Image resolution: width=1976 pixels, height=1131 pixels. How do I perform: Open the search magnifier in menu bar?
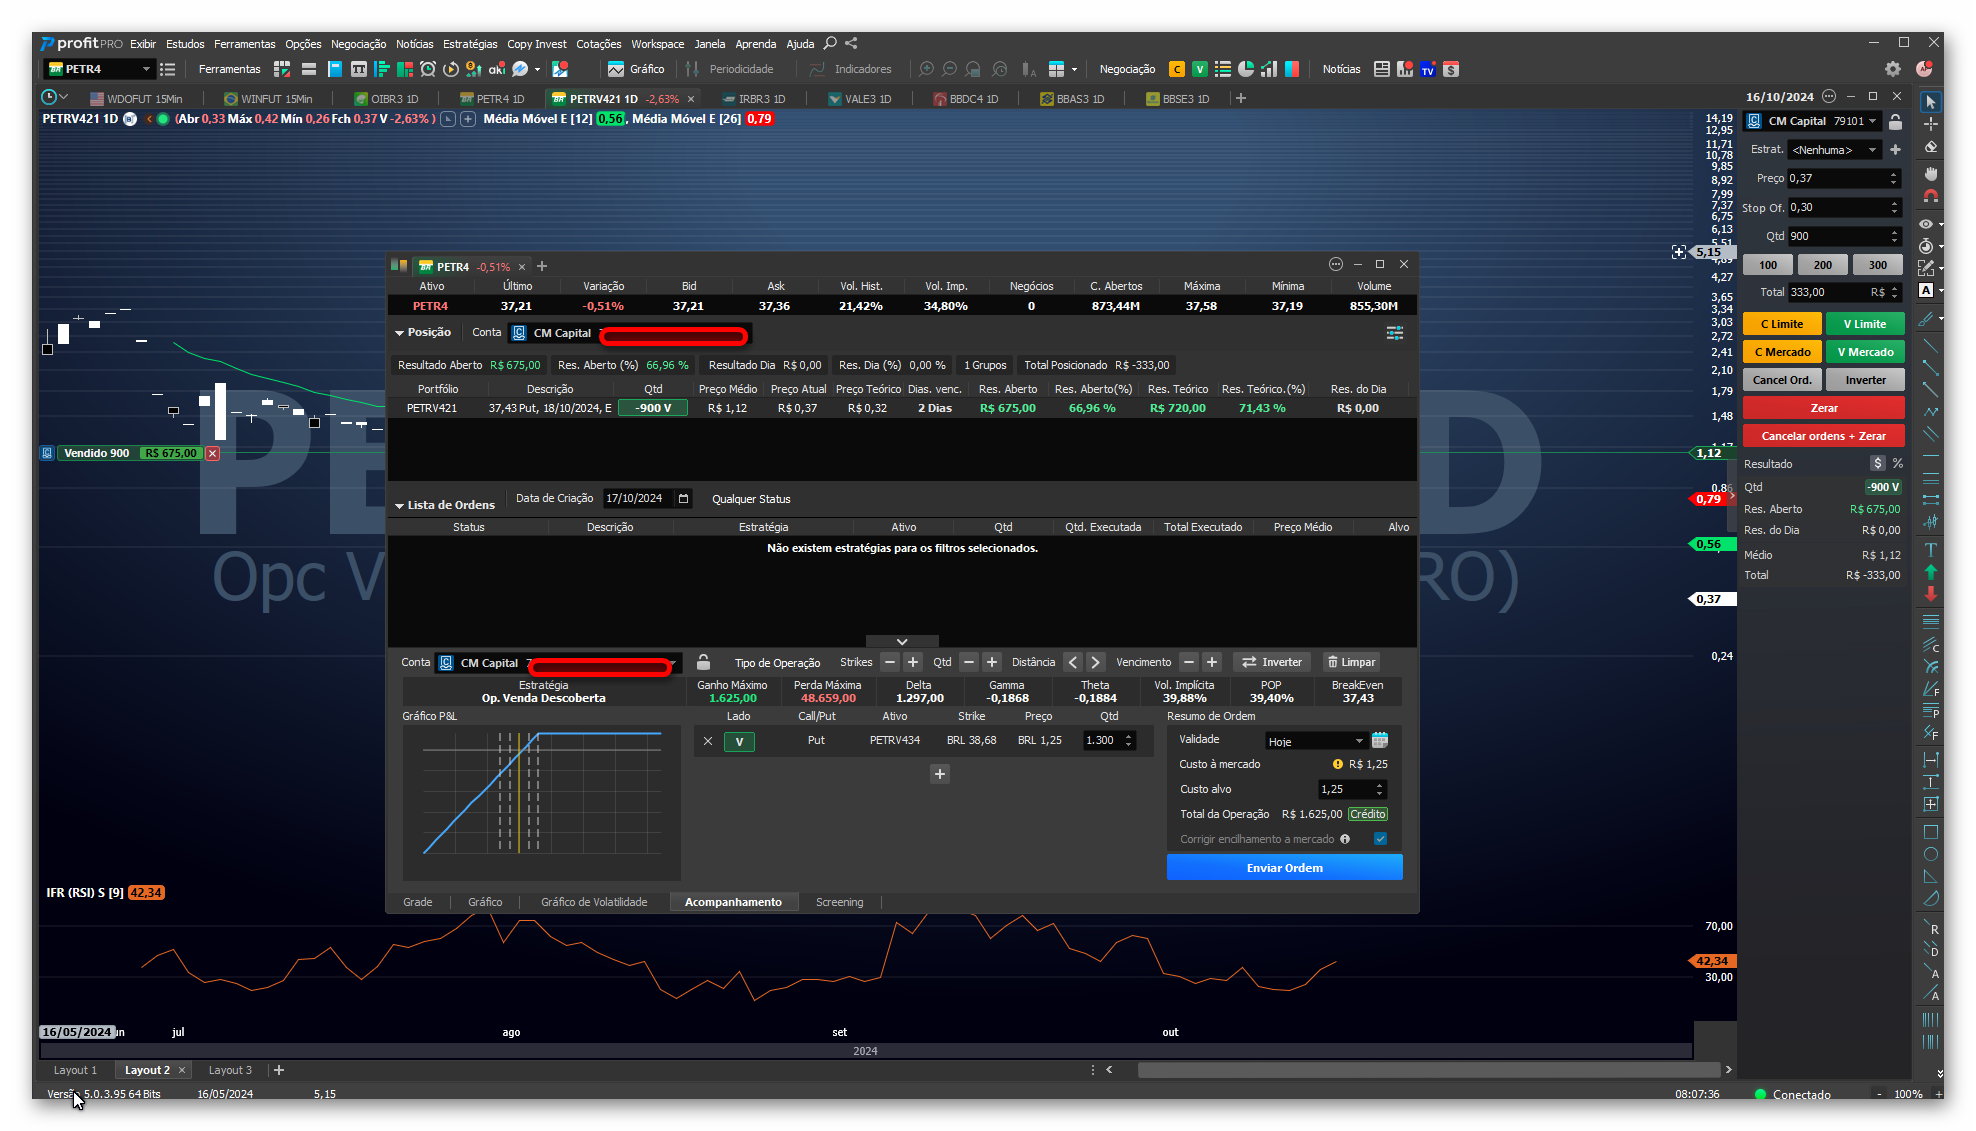coord(830,43)
